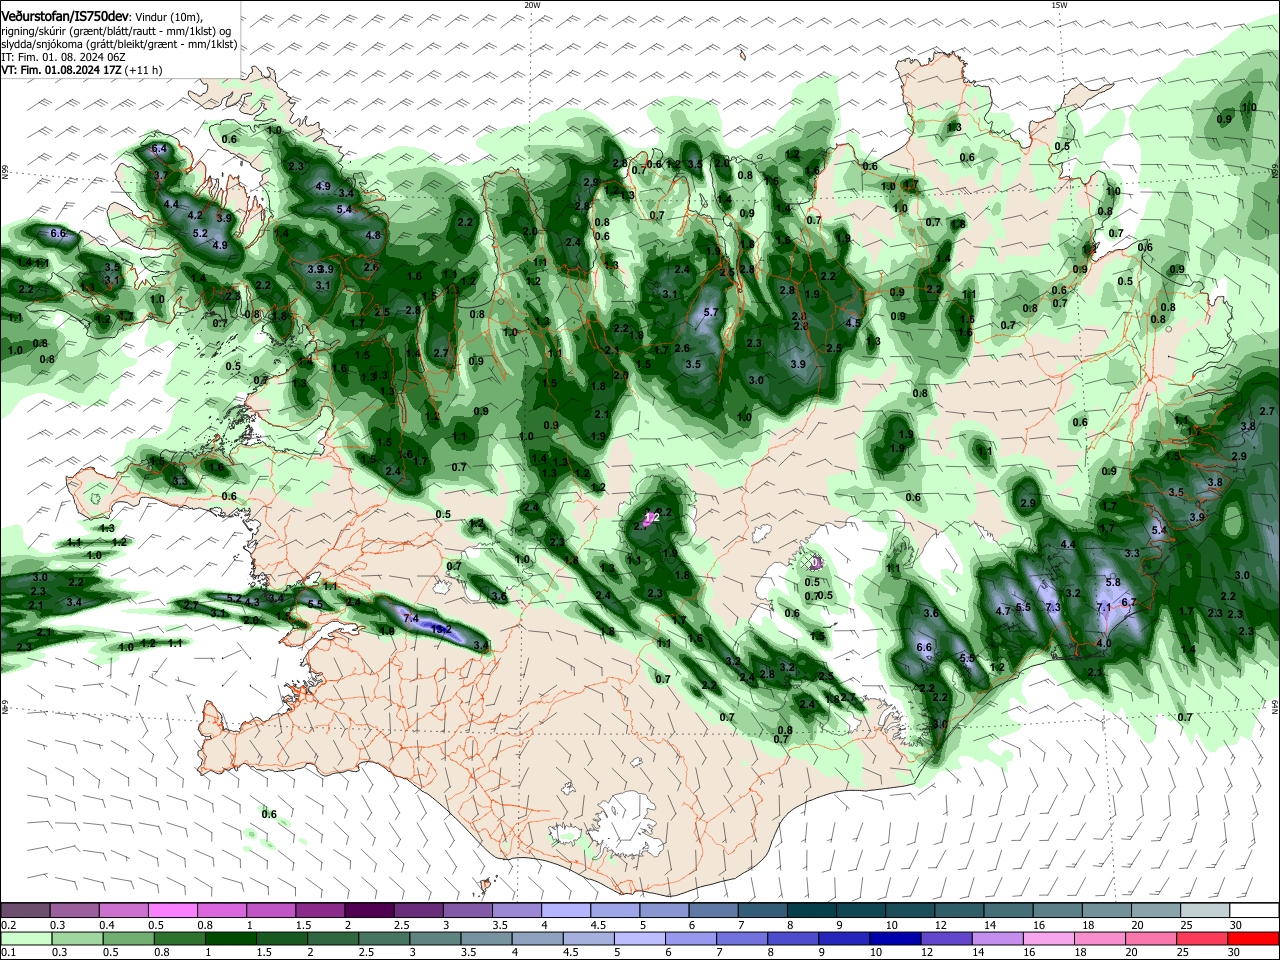Select the 3.7 value below 6.4
This screenshot has height=960, width=1280.
coord(161,176)
